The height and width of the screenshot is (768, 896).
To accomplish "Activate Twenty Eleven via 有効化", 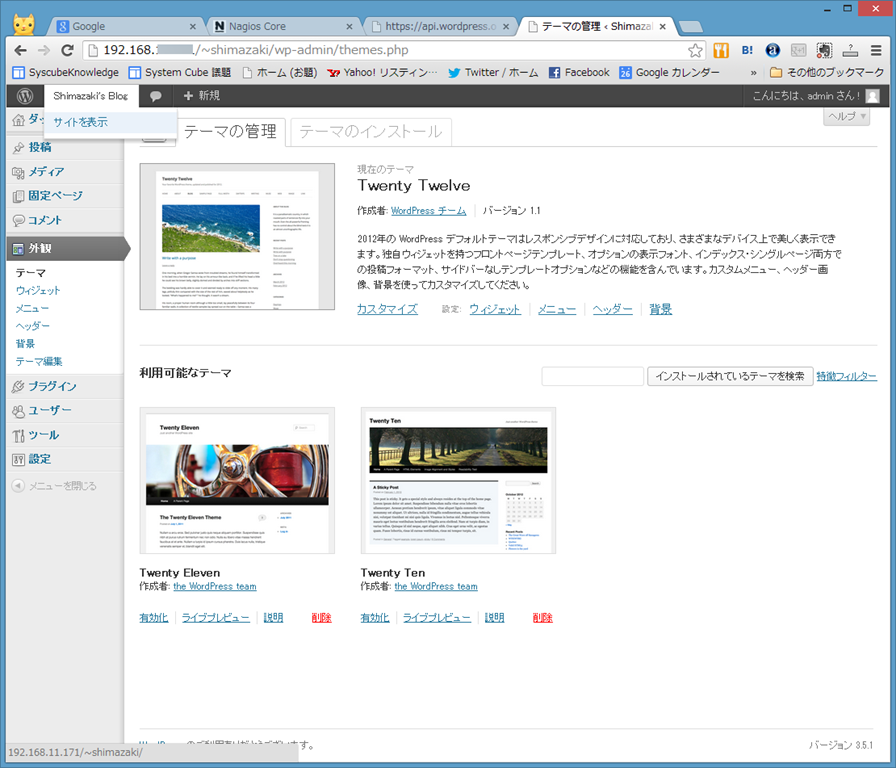I will tap(154, 618).
